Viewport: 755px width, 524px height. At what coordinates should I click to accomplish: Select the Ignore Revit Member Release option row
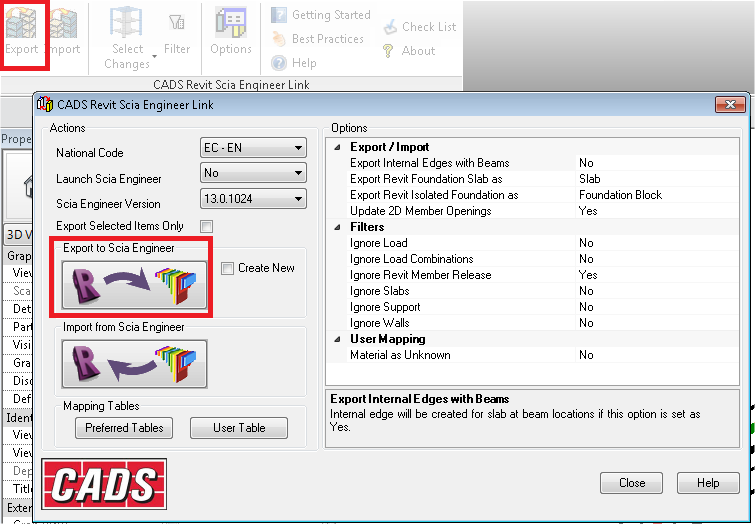420,275
